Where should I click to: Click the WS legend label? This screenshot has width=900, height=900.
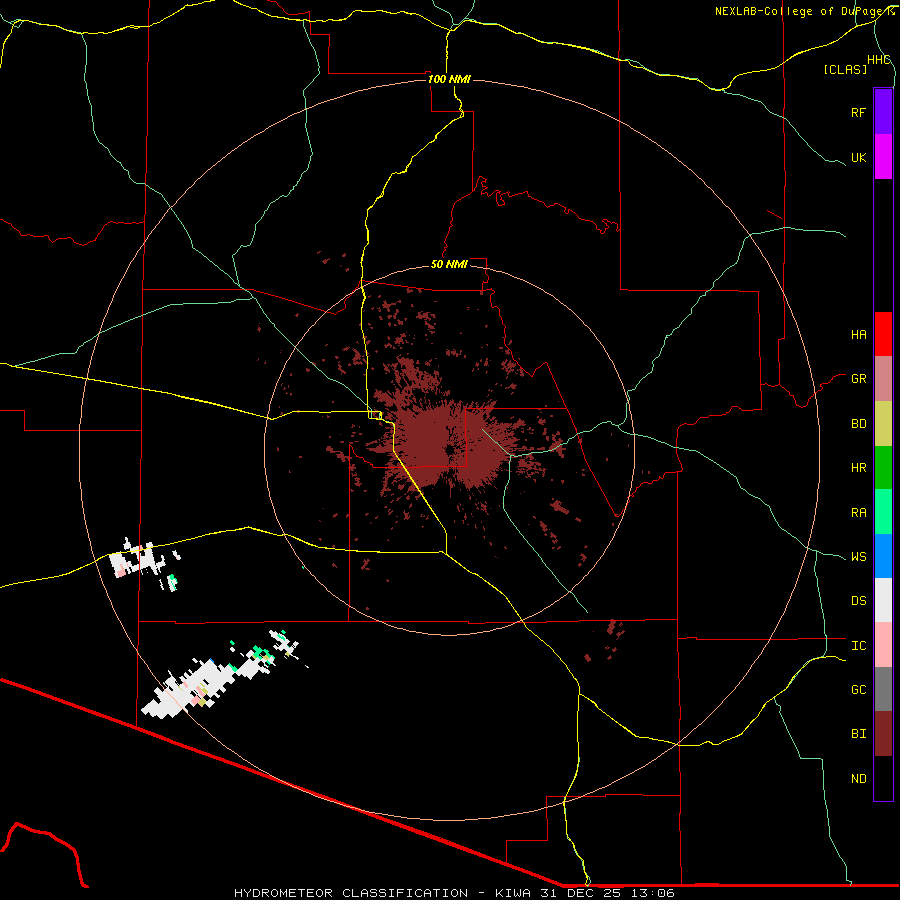click(x=858, y=557)
